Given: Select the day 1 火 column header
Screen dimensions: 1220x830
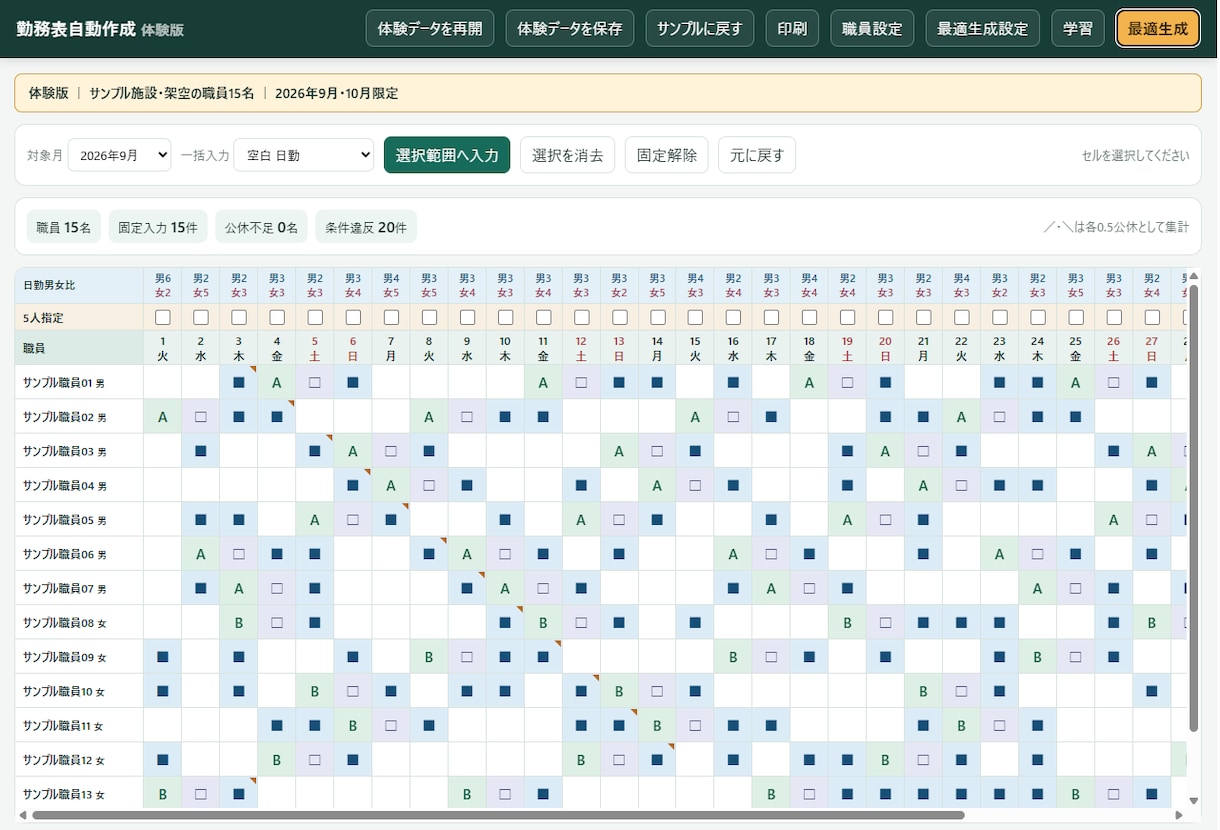Looking at the screenshot, I should pos(163,348).
